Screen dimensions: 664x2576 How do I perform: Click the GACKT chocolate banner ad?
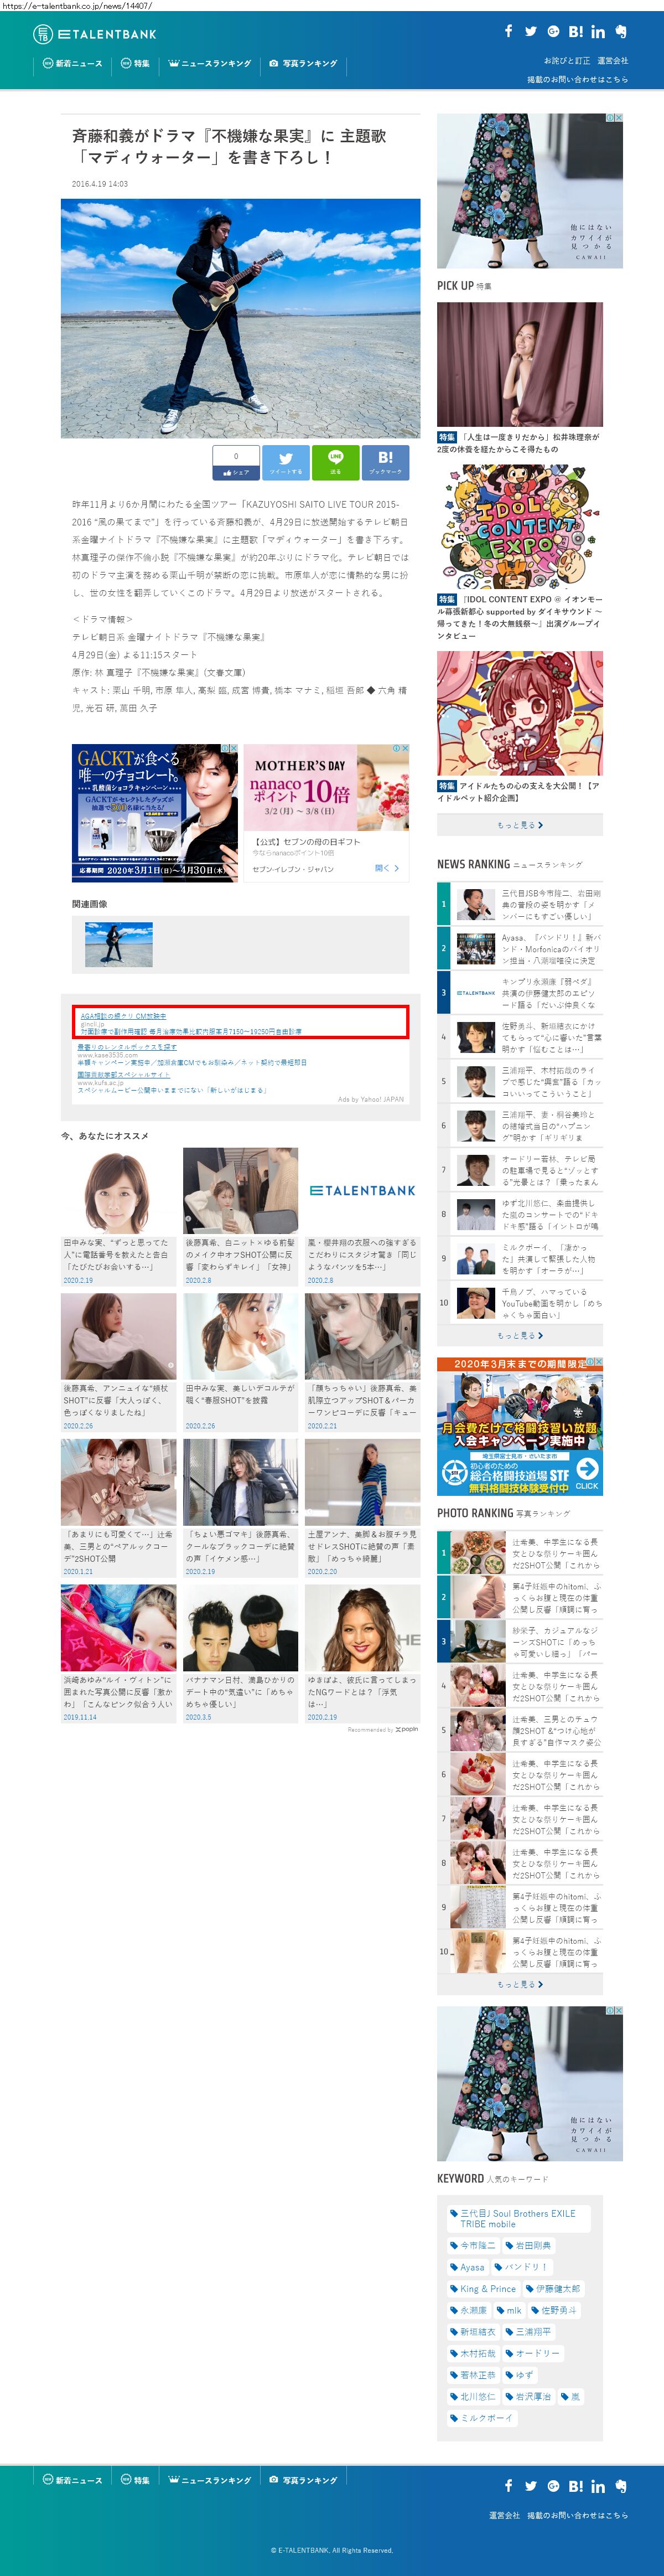pos(155,812)
